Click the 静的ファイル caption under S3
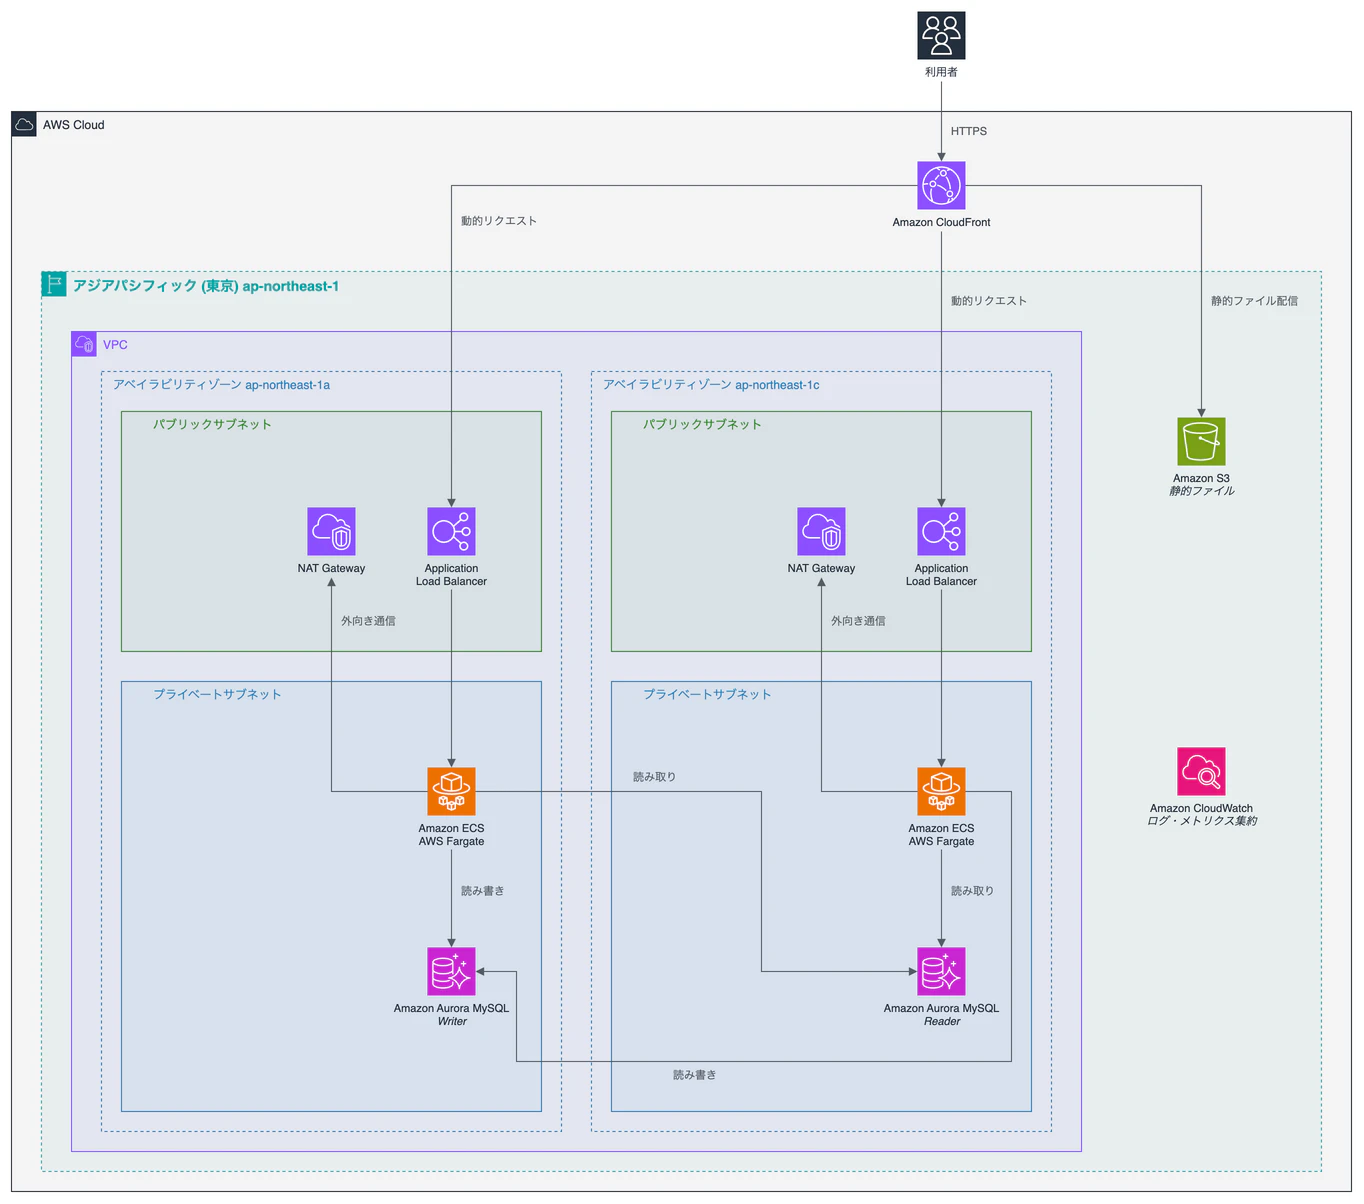The height and width of the screenshot is (1204, 1364). click(x=1201, y=491)
